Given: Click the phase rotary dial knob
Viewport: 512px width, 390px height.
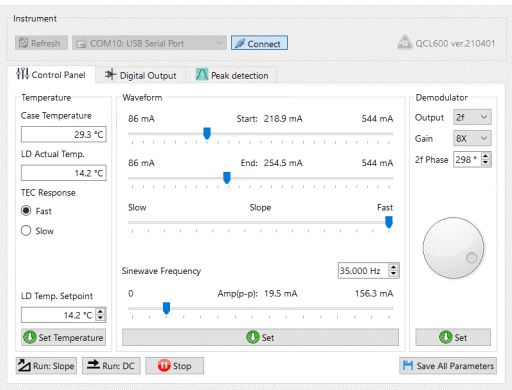Looking at the screenshot, I should click(453, 248).
